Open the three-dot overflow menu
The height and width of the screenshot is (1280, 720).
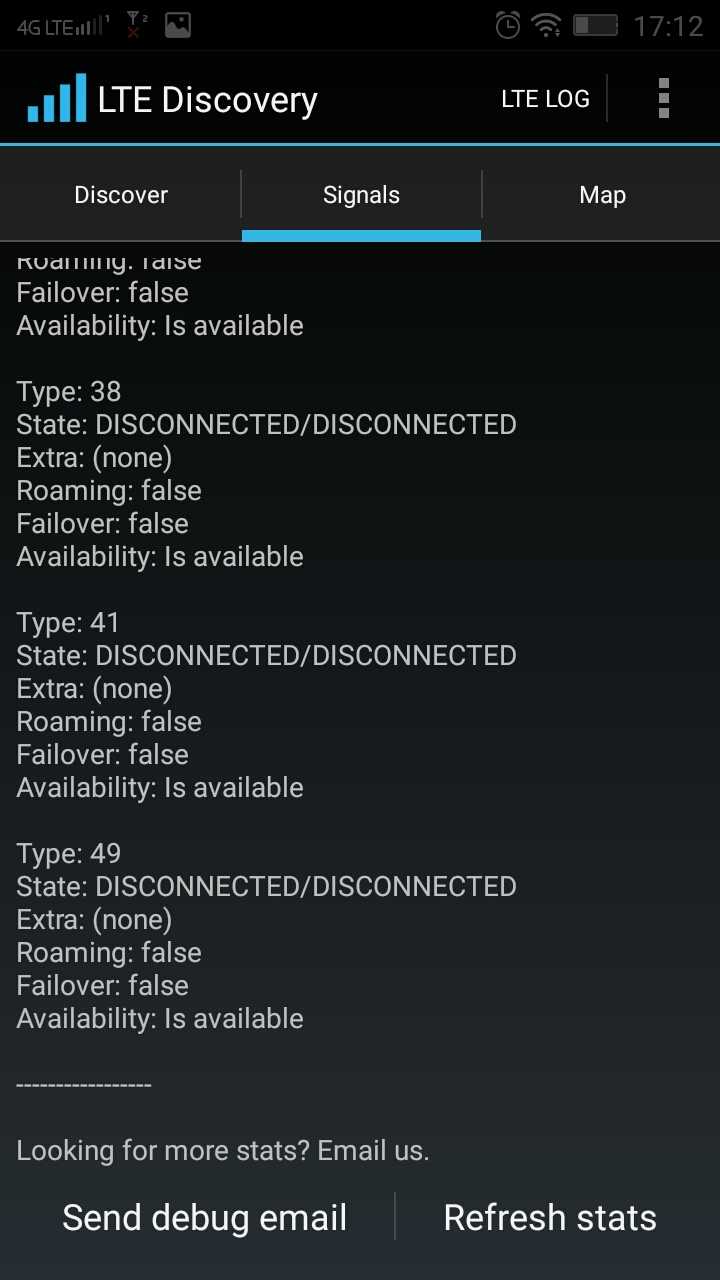tap(663, 99)
